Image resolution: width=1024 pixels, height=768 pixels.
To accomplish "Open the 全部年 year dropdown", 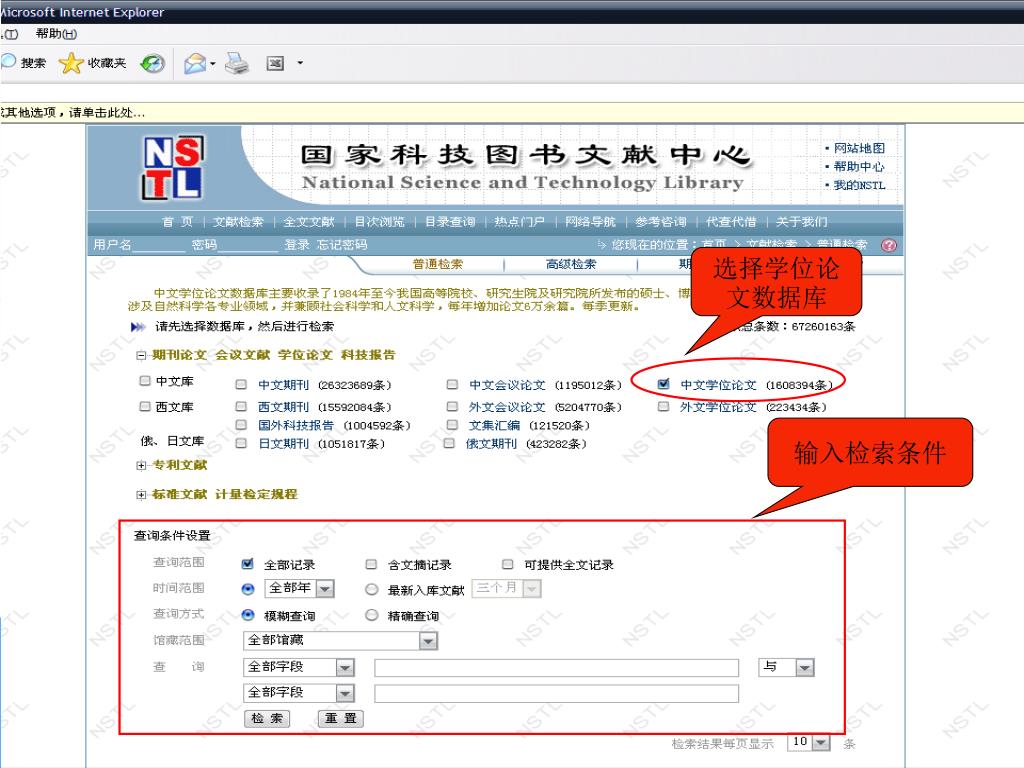I will 300,588.
